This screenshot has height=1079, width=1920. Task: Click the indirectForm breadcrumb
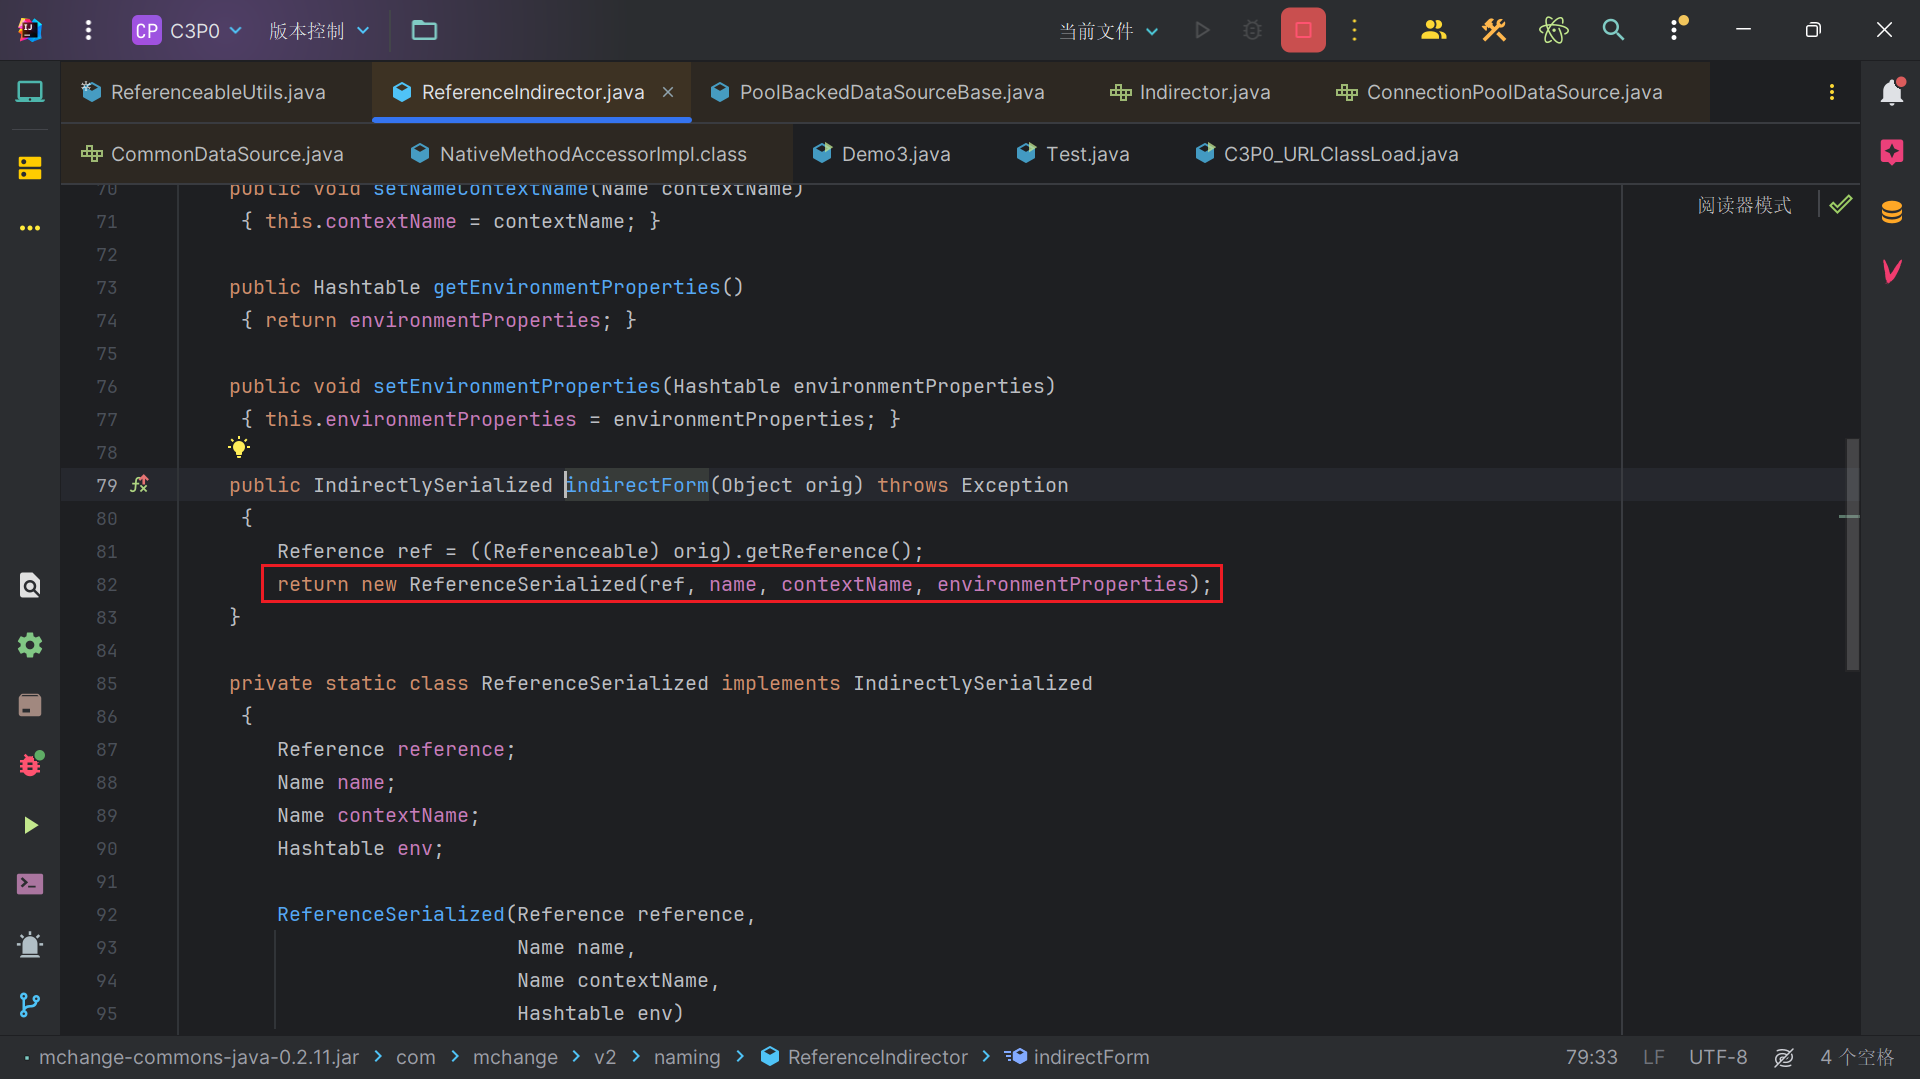pos(1078,1057)
